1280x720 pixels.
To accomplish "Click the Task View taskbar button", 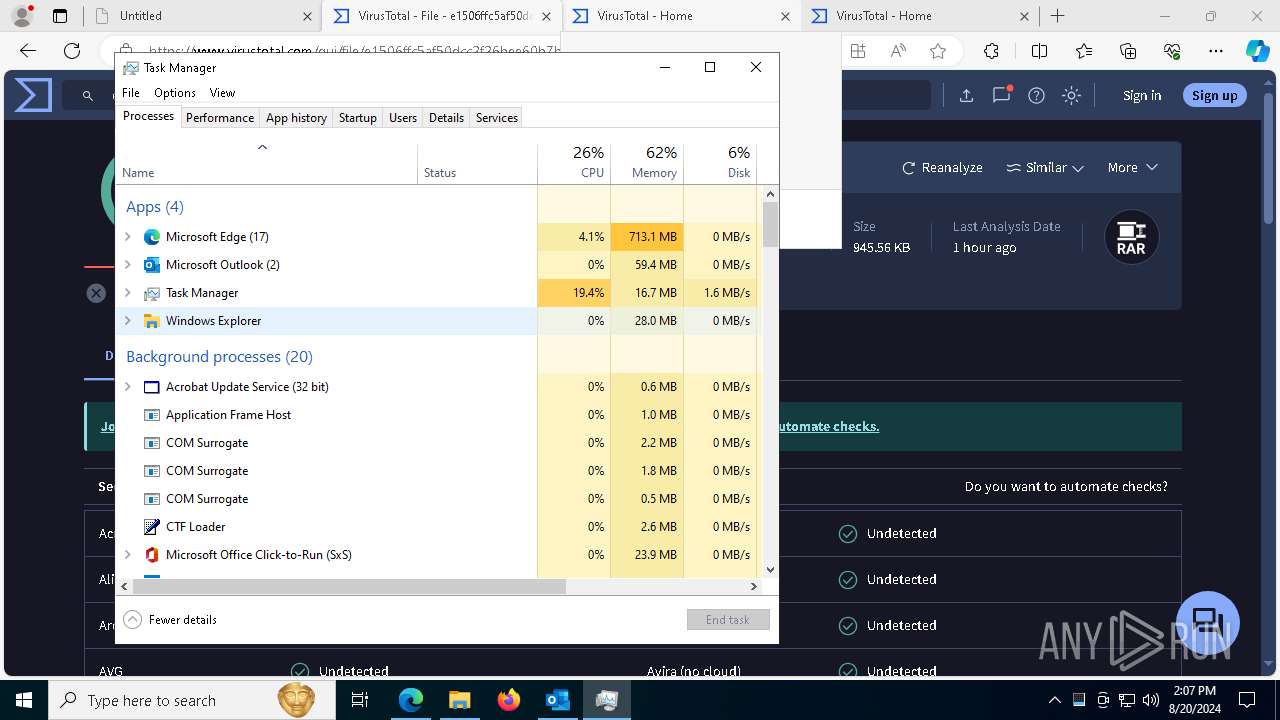I will (x=361, y=700).
